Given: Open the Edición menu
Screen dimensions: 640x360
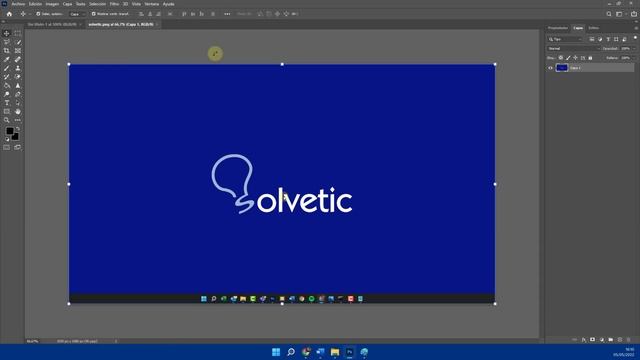Looking at the screenshot, I should click(35, 4).
